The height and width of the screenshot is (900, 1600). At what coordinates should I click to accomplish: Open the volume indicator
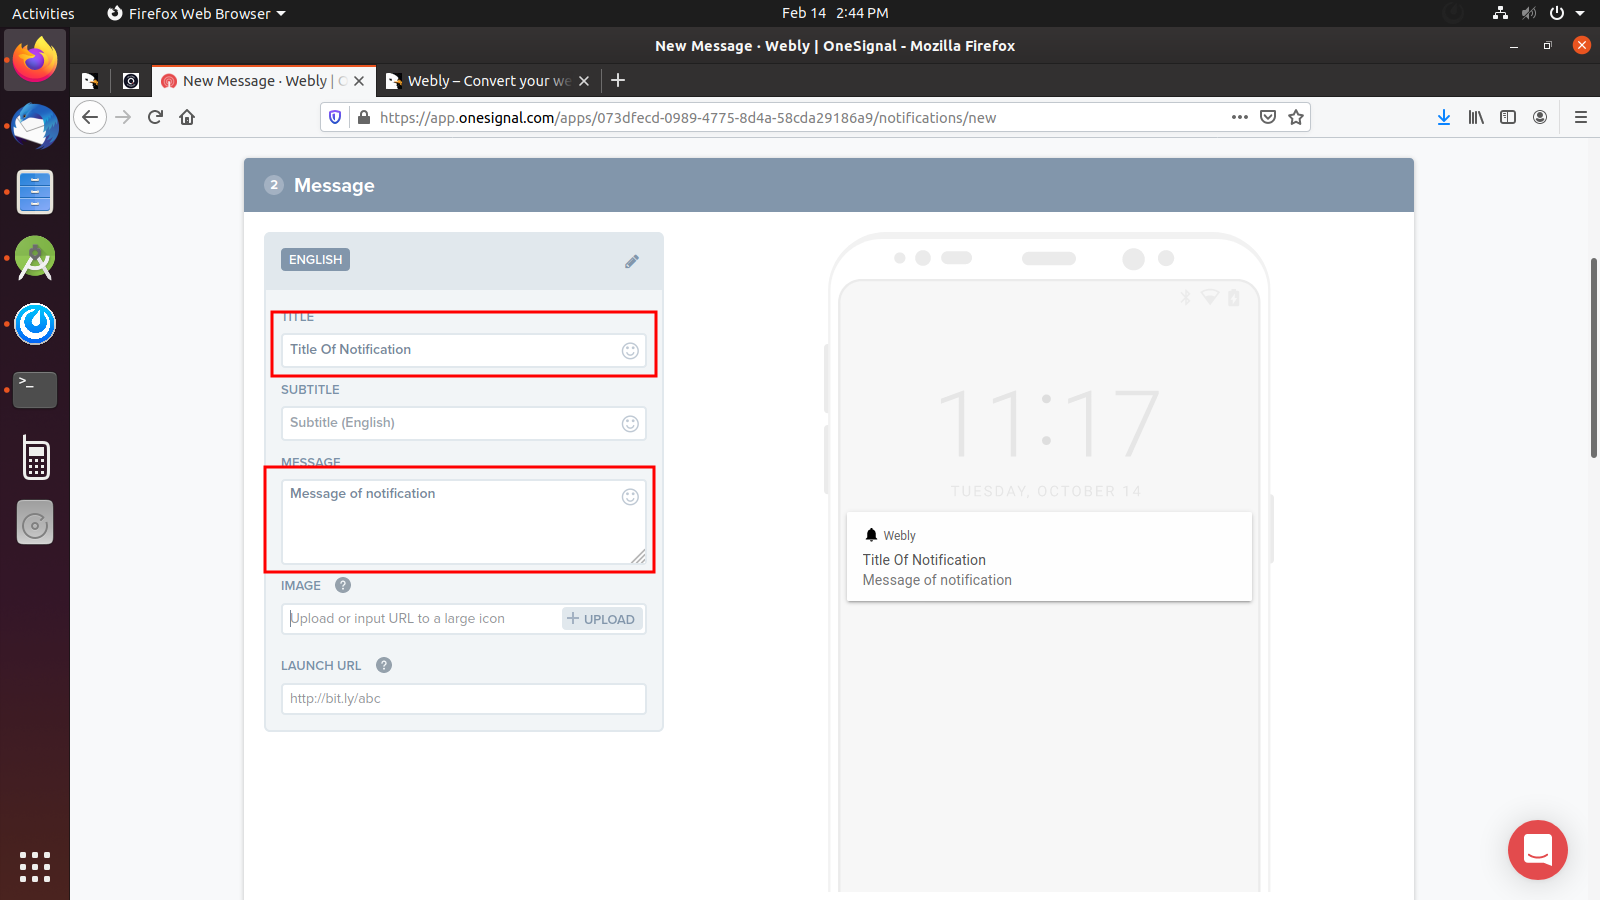click(1528, 13)
